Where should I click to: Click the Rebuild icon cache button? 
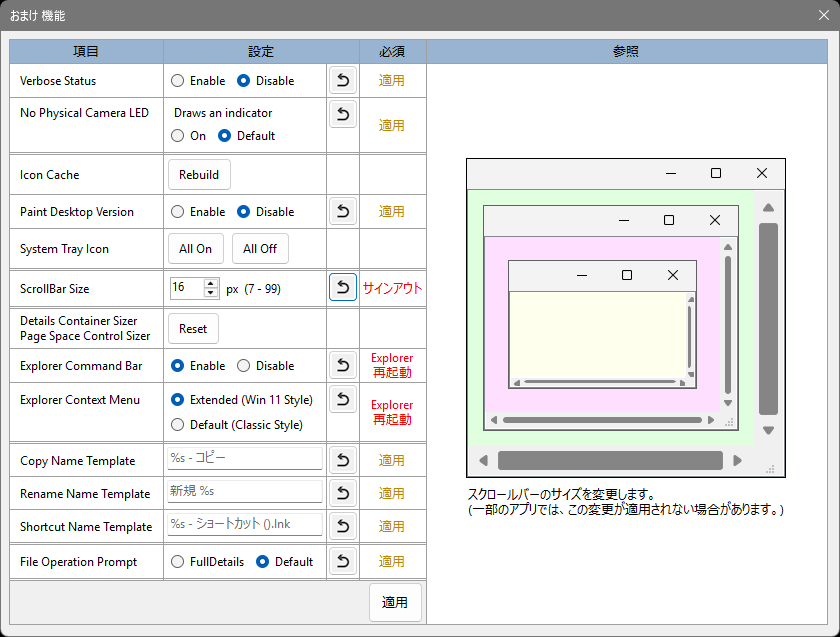click(x=199, y=175)
